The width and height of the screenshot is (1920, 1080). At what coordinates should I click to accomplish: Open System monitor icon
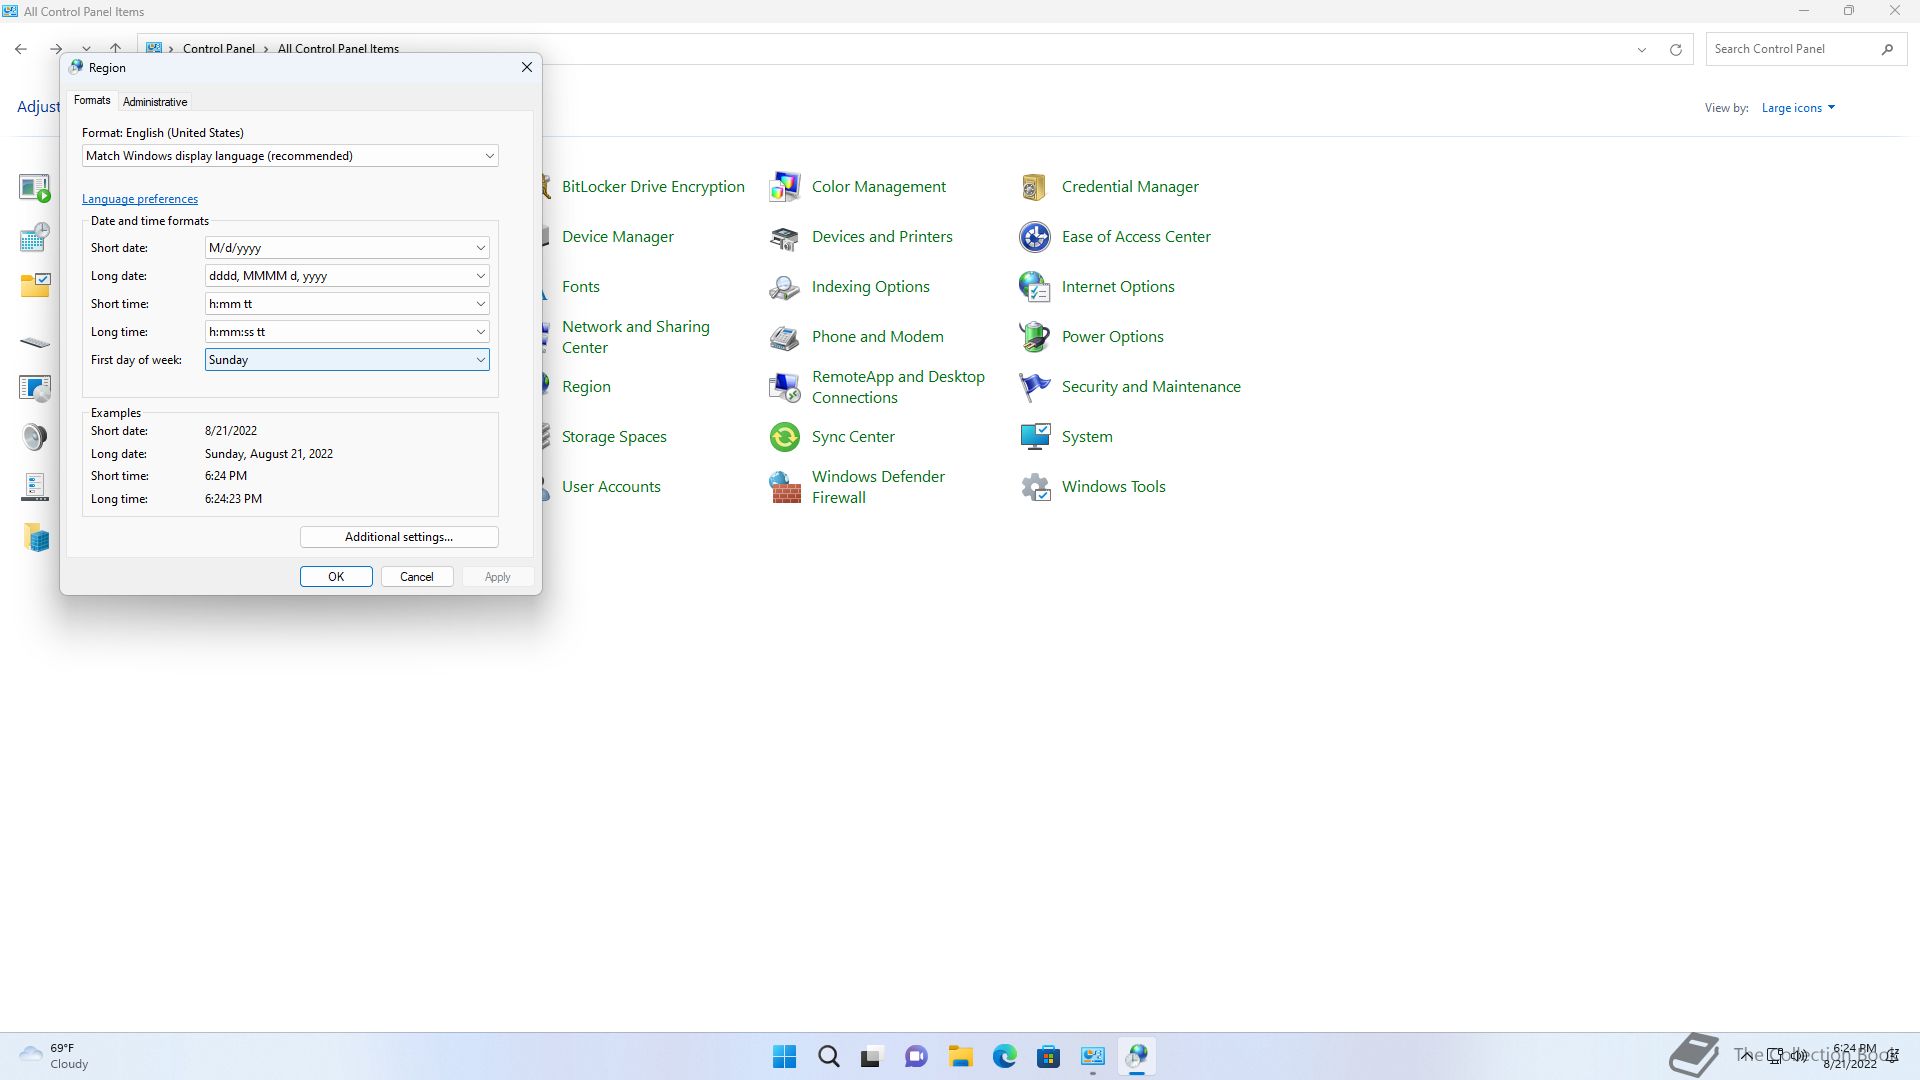pos(1035,437)
